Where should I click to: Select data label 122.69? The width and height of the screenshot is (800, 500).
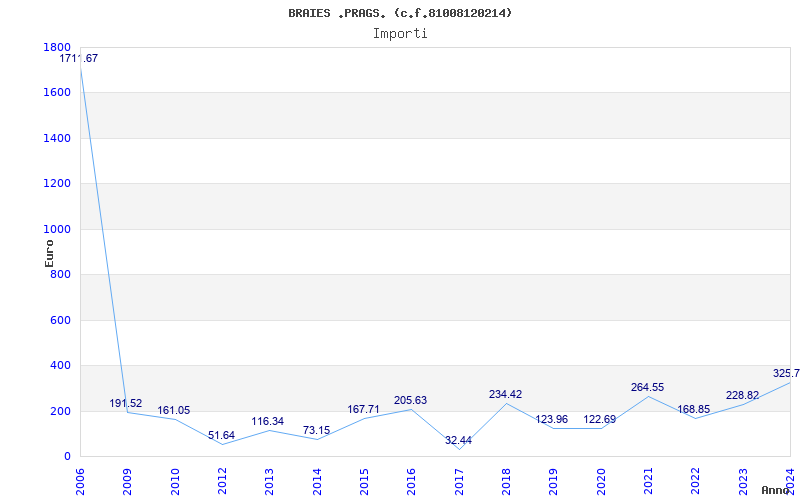coord(599,419)
